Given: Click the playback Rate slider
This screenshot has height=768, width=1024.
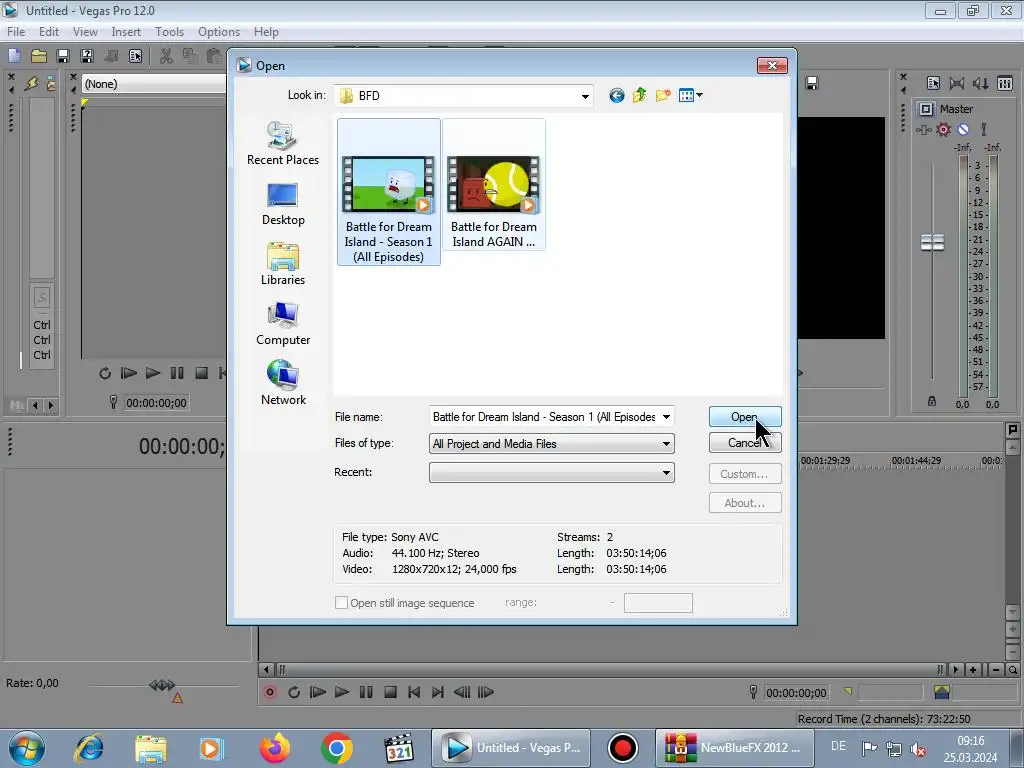Looking at the screenshot, I should point(162,685).
